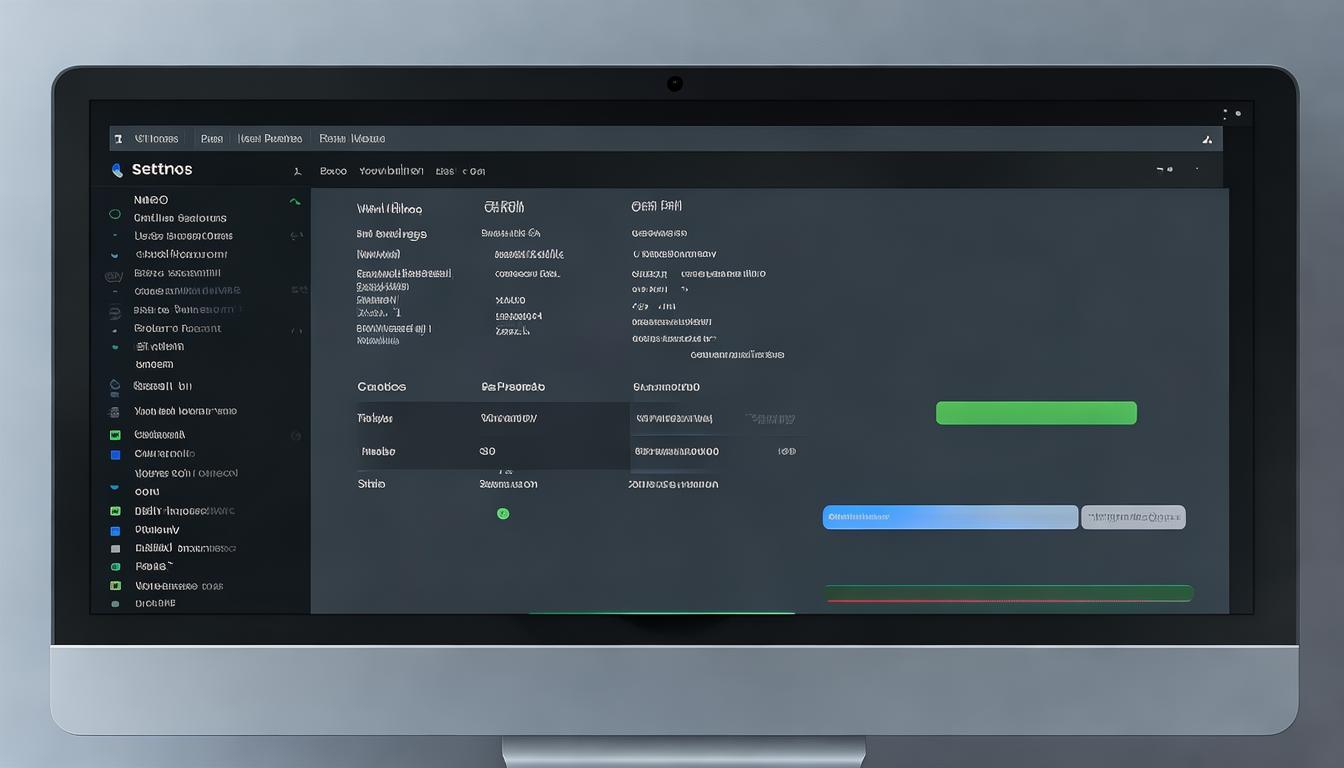1344x768 pixels.
Task: Click the gray button beside the blue bar
Action: [1133, 517]
